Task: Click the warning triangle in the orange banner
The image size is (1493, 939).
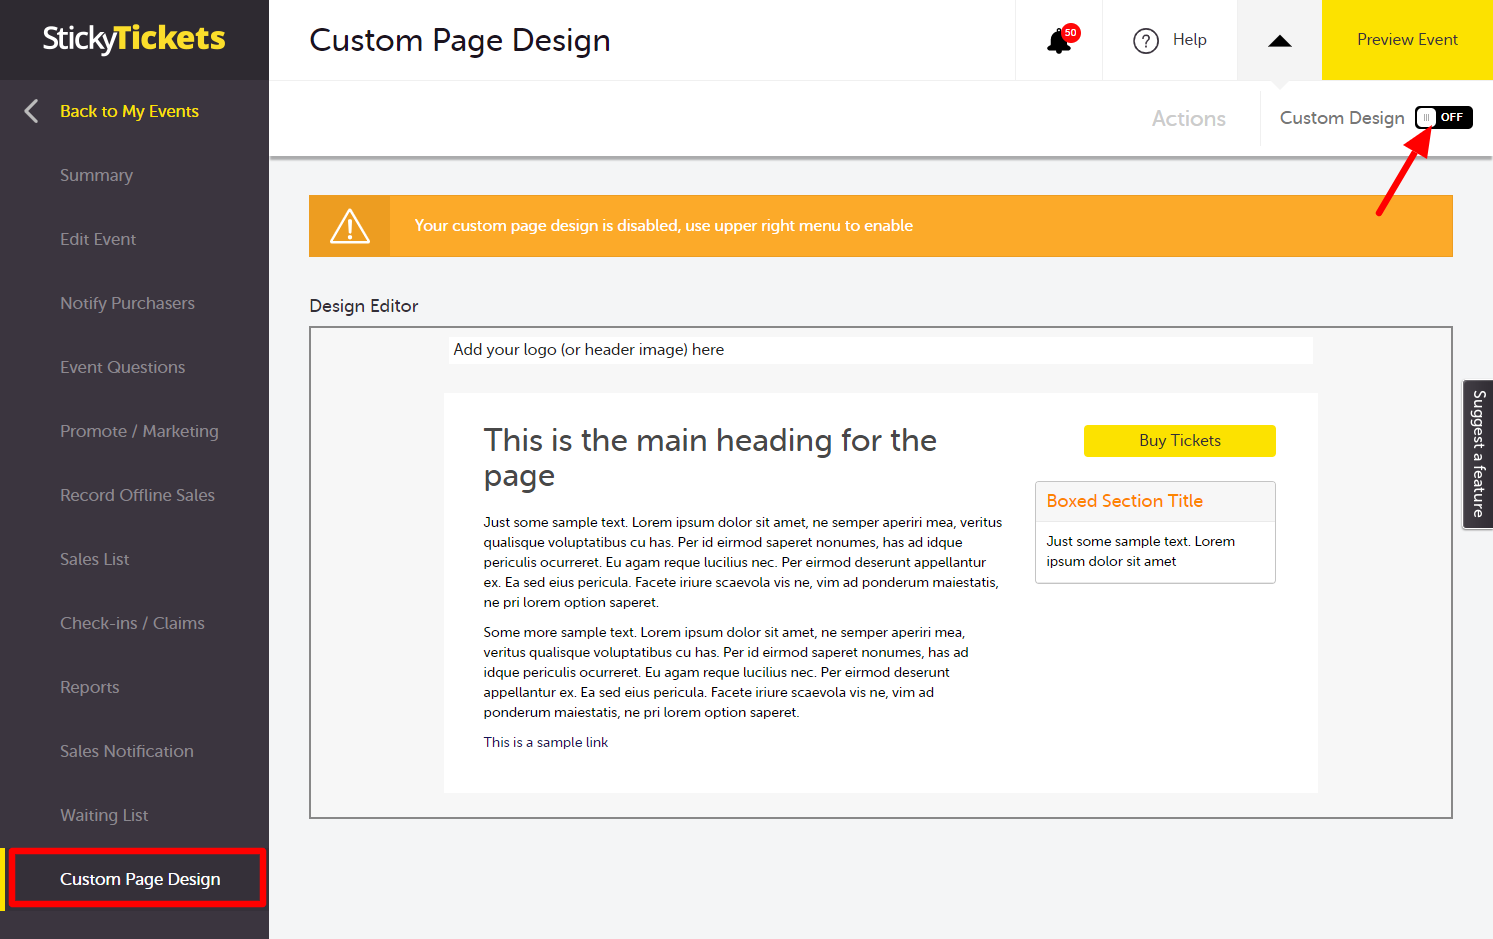Action: point(349,225)
